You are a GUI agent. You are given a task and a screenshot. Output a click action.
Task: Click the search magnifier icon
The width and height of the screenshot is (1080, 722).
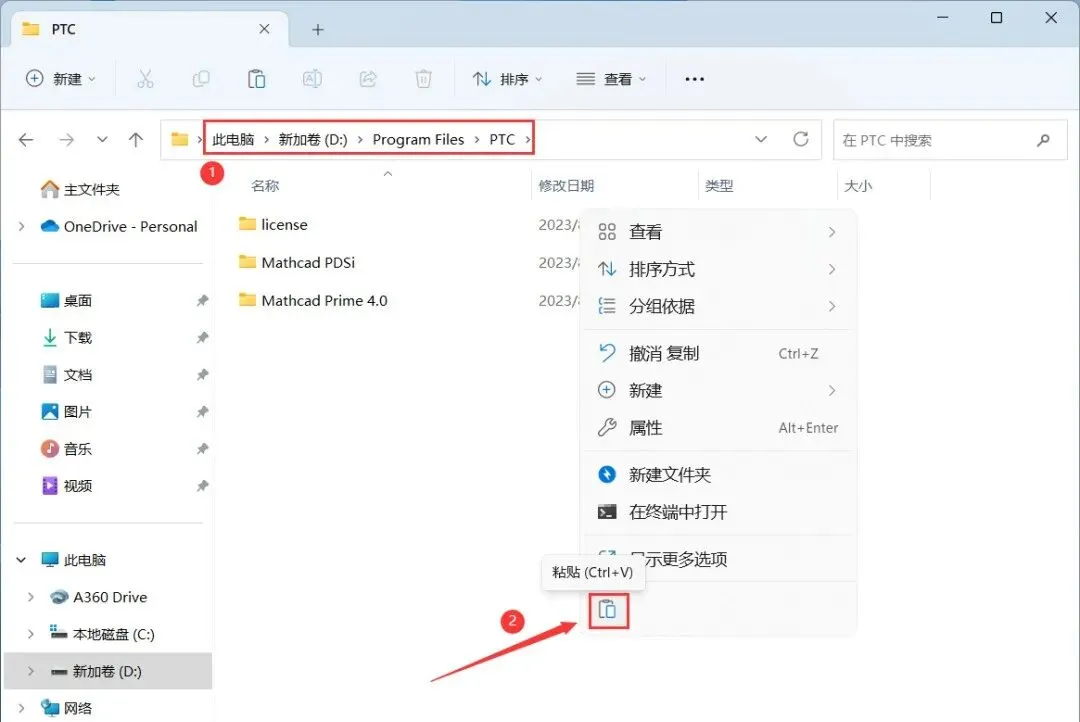(1043, 140)
